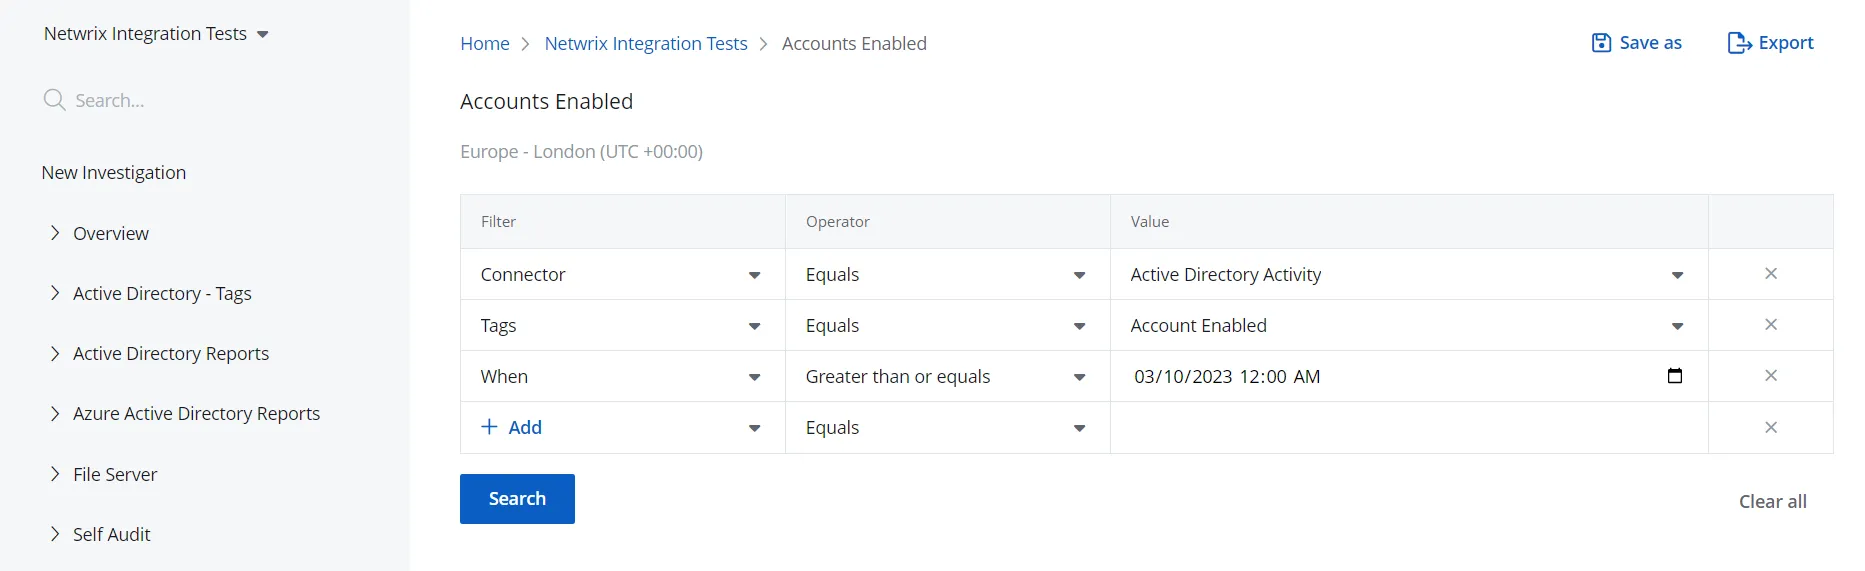The width and height of the screenshot is (1865, 571).
Task: Remove the Tags filter row
Action: click(x=1770, y=325)
